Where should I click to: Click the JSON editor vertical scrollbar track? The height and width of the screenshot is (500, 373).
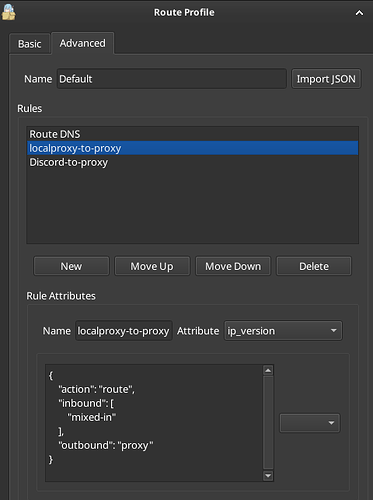[268, 423]
